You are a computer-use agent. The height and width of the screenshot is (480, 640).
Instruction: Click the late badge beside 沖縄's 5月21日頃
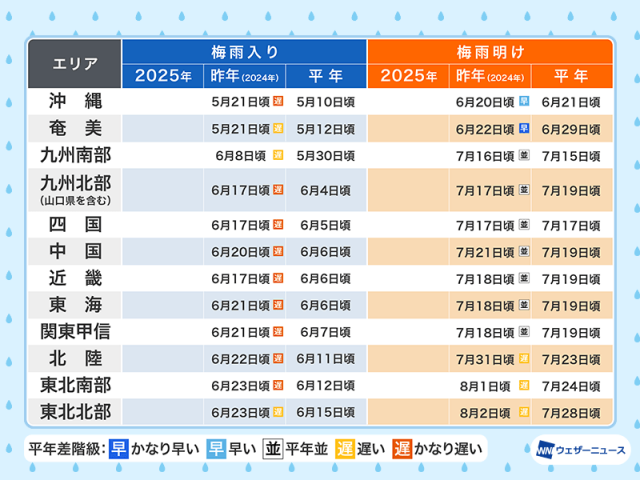pyautogui.click(x=278, y=101)
